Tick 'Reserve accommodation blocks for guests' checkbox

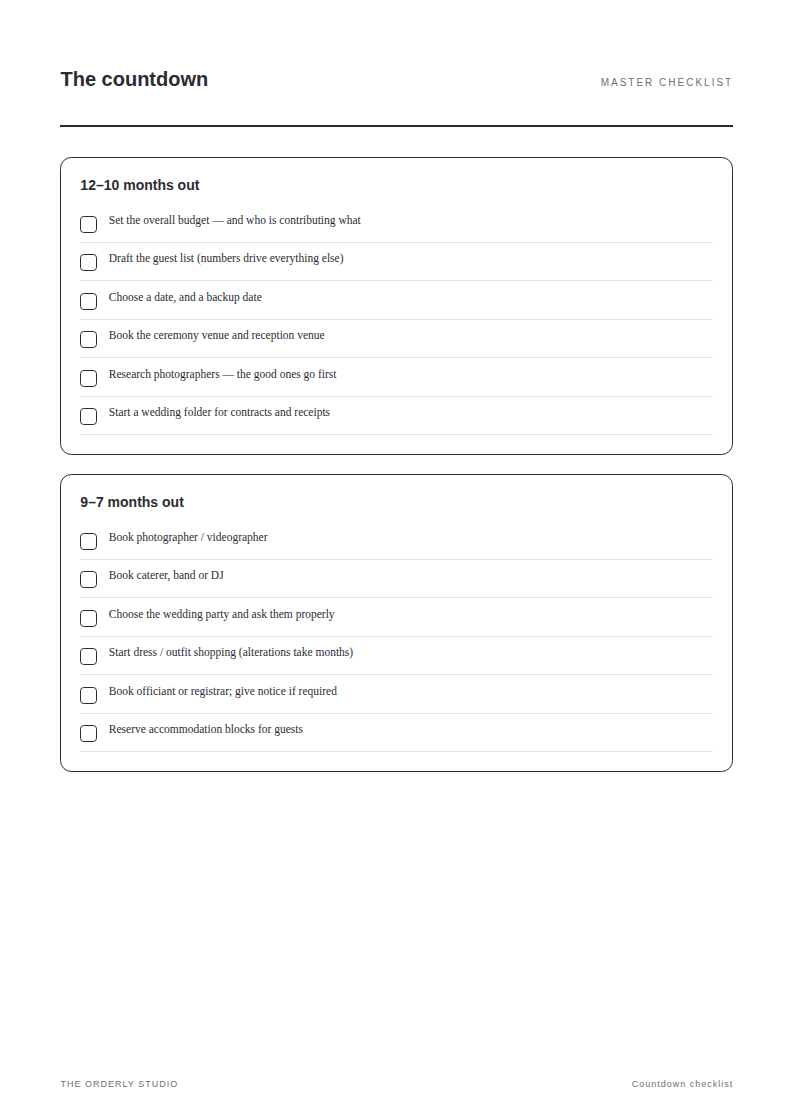click(88, 733)
